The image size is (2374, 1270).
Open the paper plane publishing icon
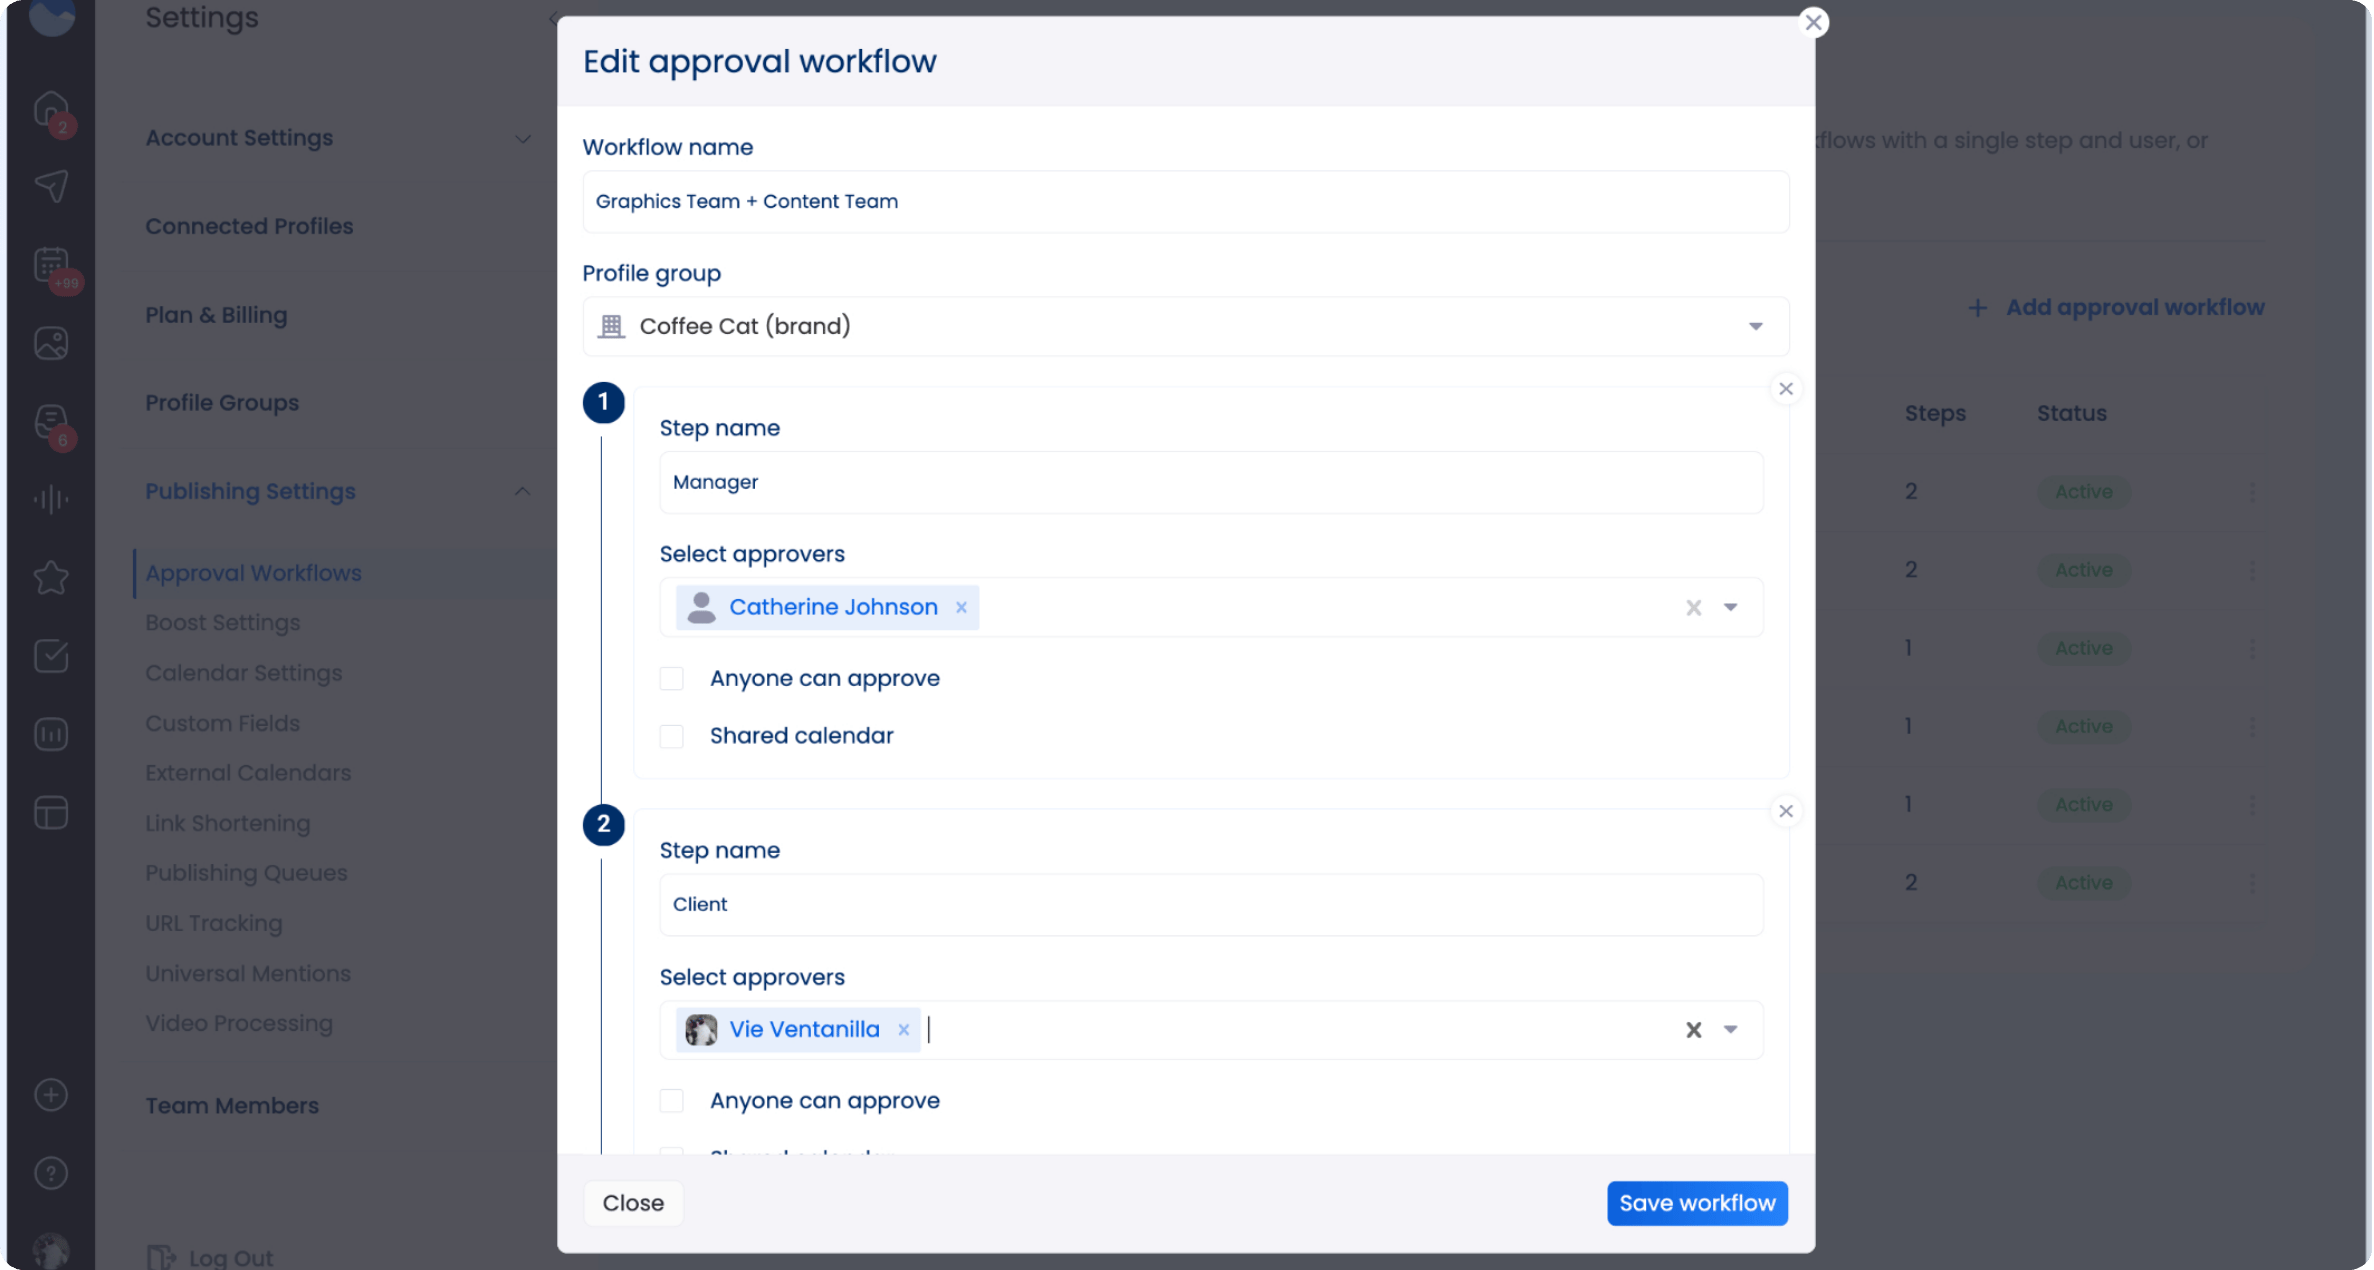[51, 186]
